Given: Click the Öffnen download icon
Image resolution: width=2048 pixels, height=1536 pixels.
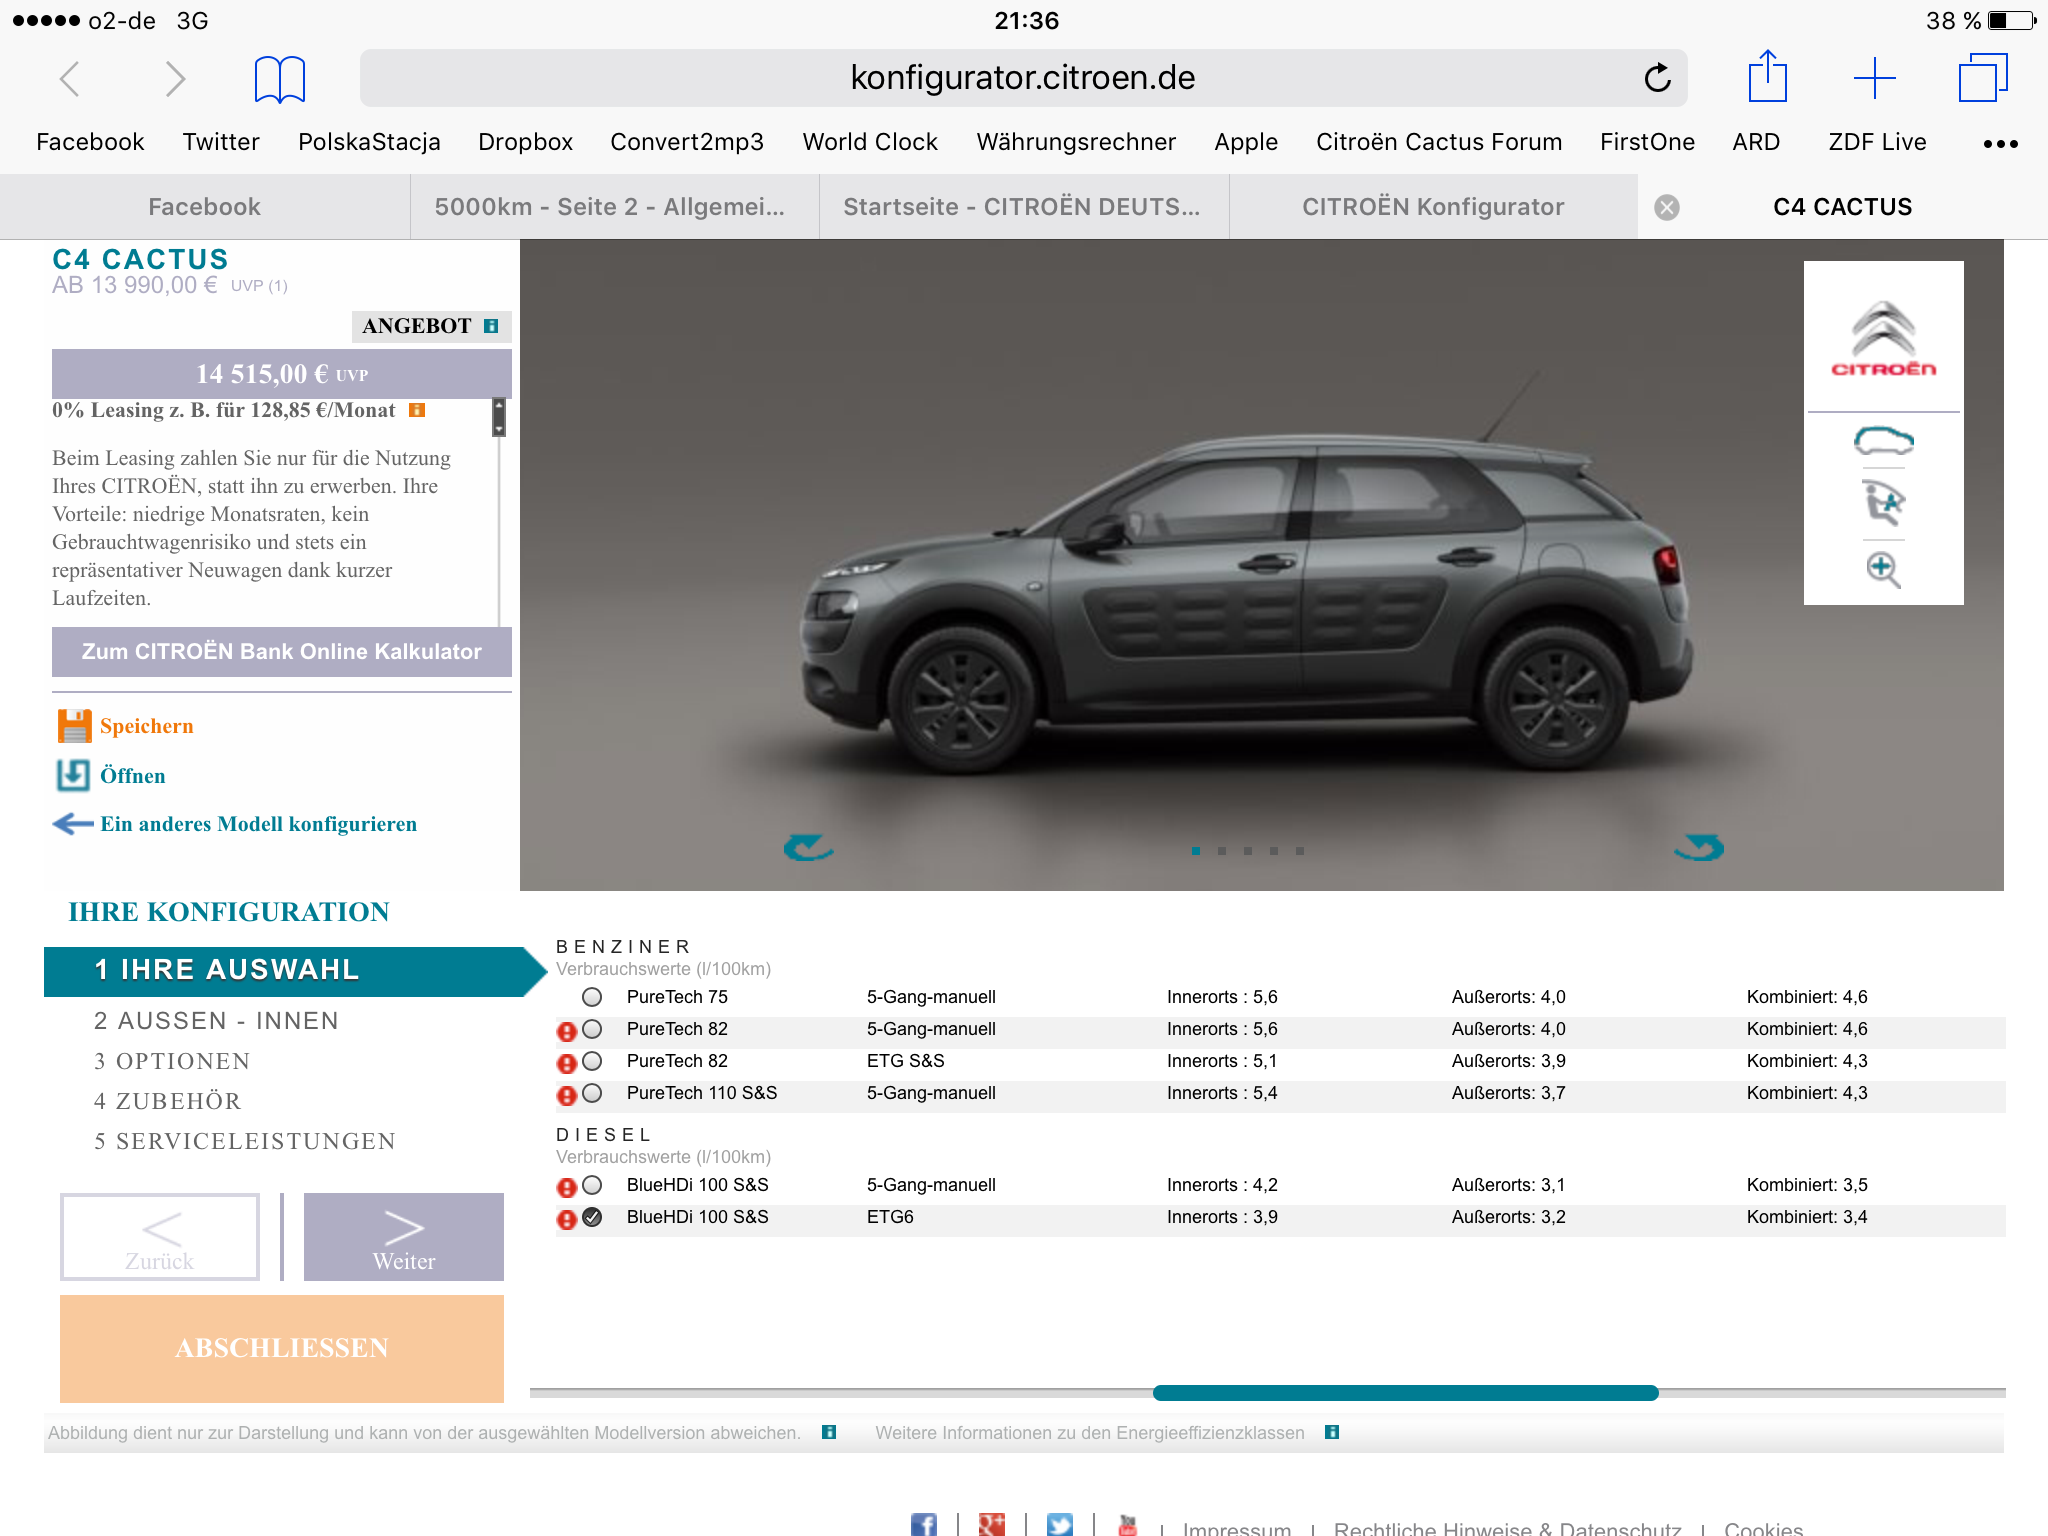Looking at the screenshot, I should [x=73, y=775].
